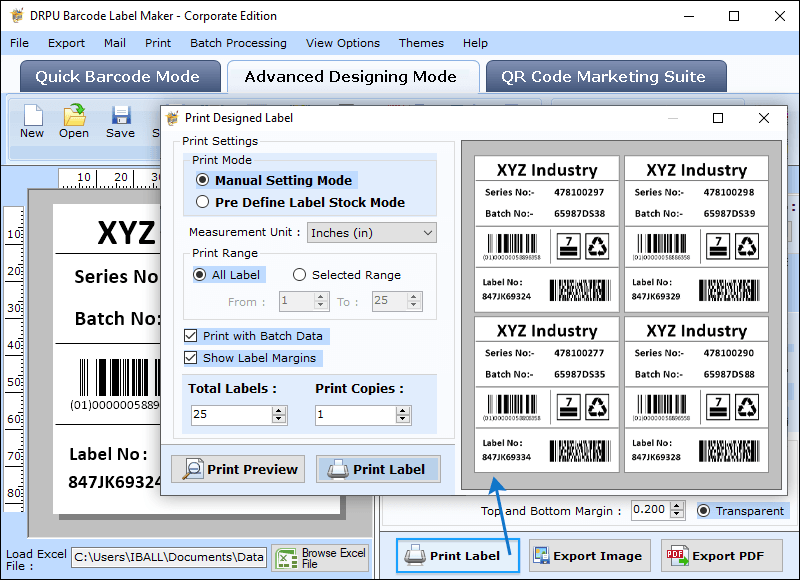Switch to QR Code Marketing Suite tab
The image size is (800, 580).
coord(606,77)
